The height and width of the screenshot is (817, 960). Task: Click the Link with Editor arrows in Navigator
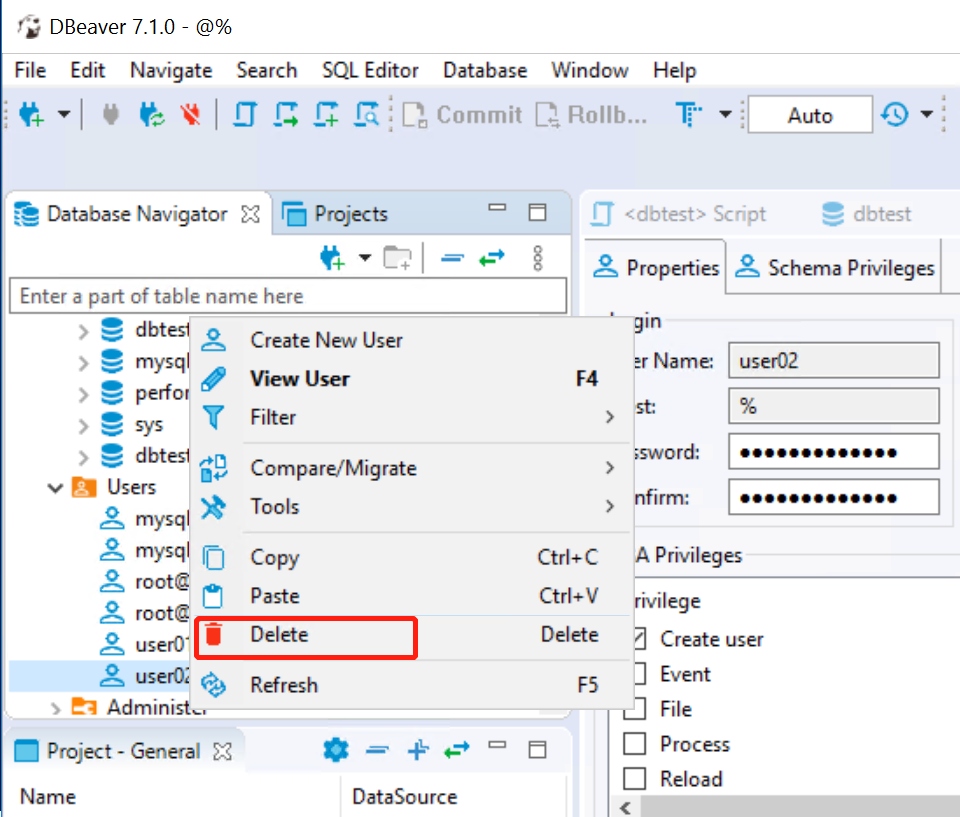tap(491, 258)
